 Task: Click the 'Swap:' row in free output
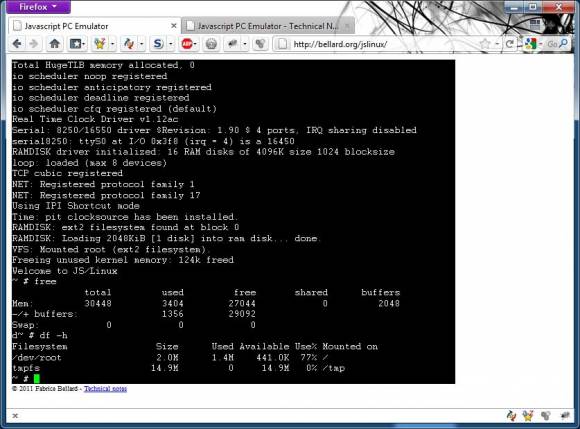click(x=134, y=325)
